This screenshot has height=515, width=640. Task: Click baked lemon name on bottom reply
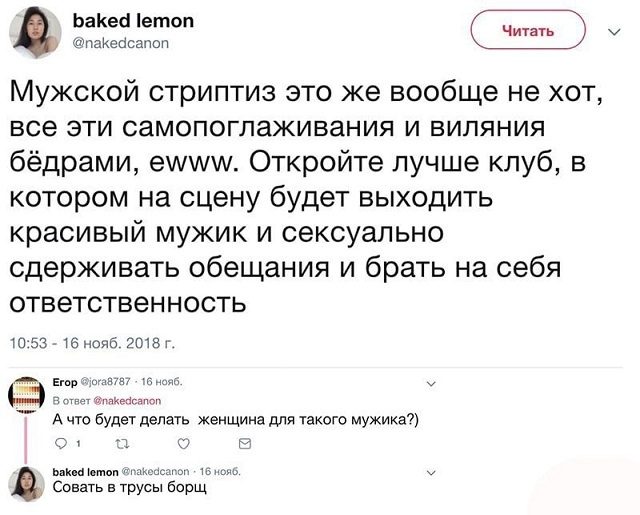click(87, 472)
